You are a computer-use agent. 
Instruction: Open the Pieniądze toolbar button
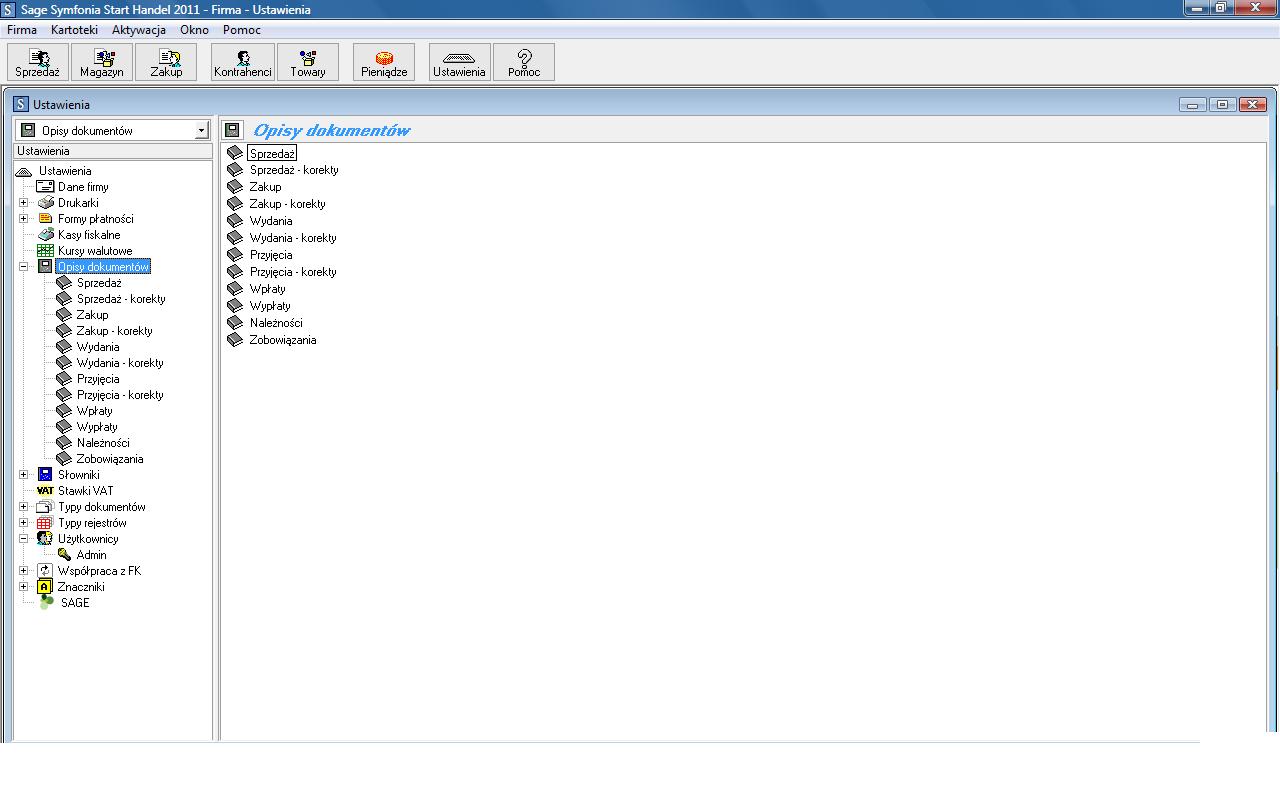click(x=384, y=62)
